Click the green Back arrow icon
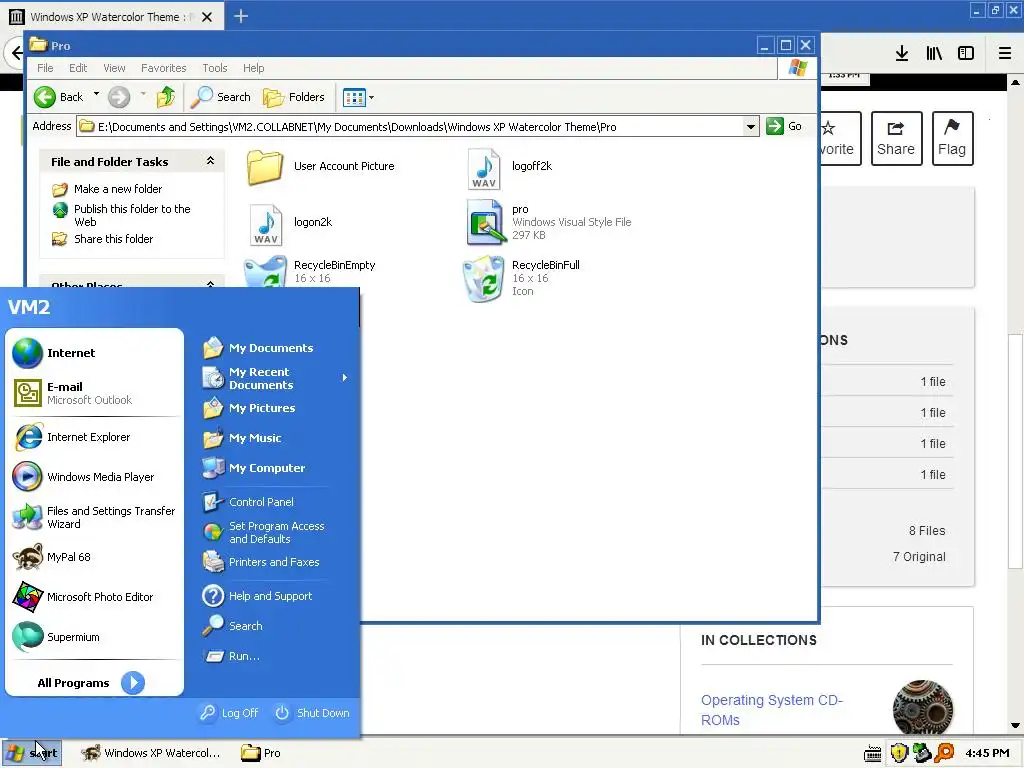Viewport: 1024px width, 768px height. (x=45, y=97)
